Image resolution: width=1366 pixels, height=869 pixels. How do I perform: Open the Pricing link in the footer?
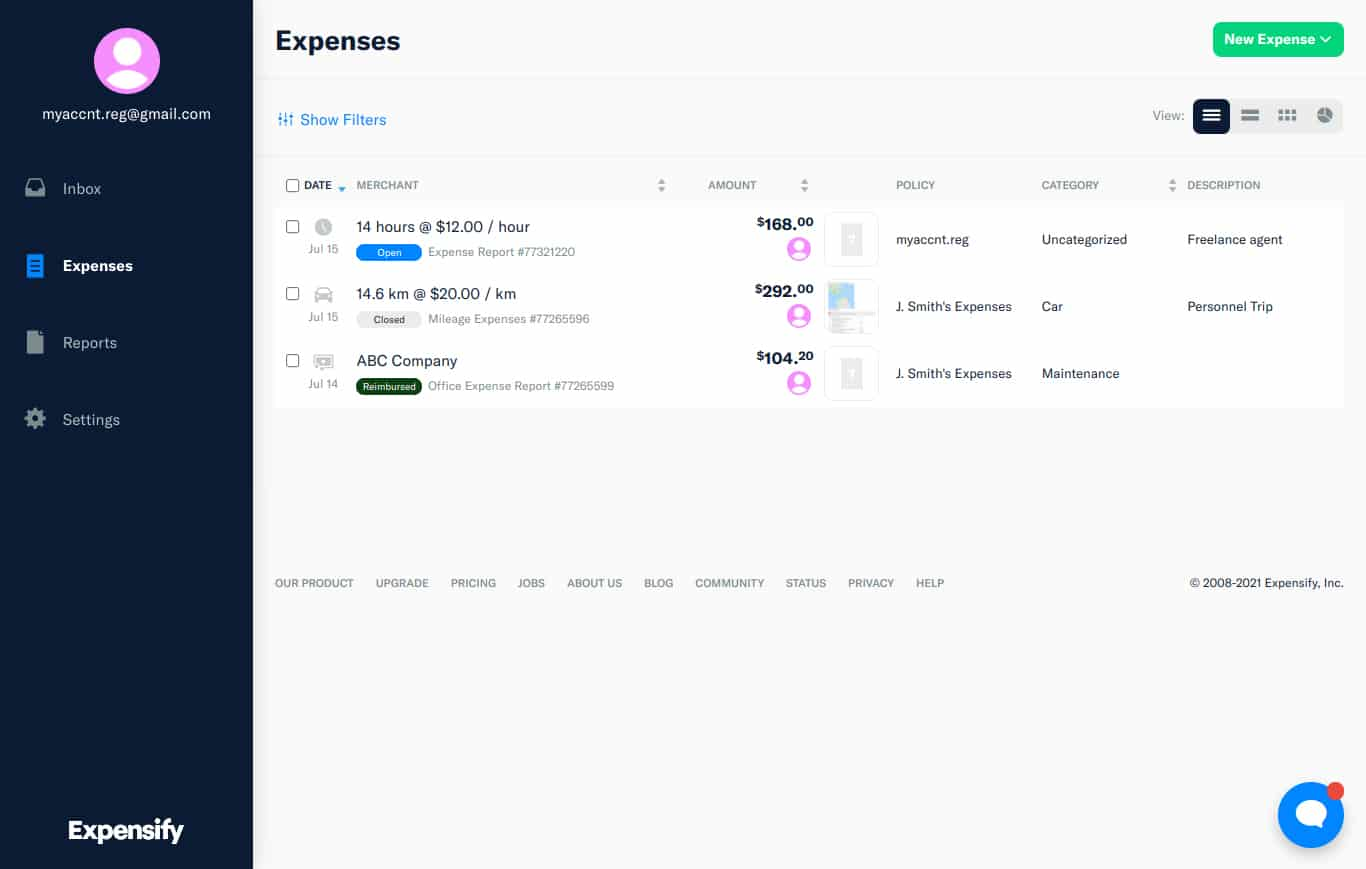pyautogui.click(x=472, y=583)
